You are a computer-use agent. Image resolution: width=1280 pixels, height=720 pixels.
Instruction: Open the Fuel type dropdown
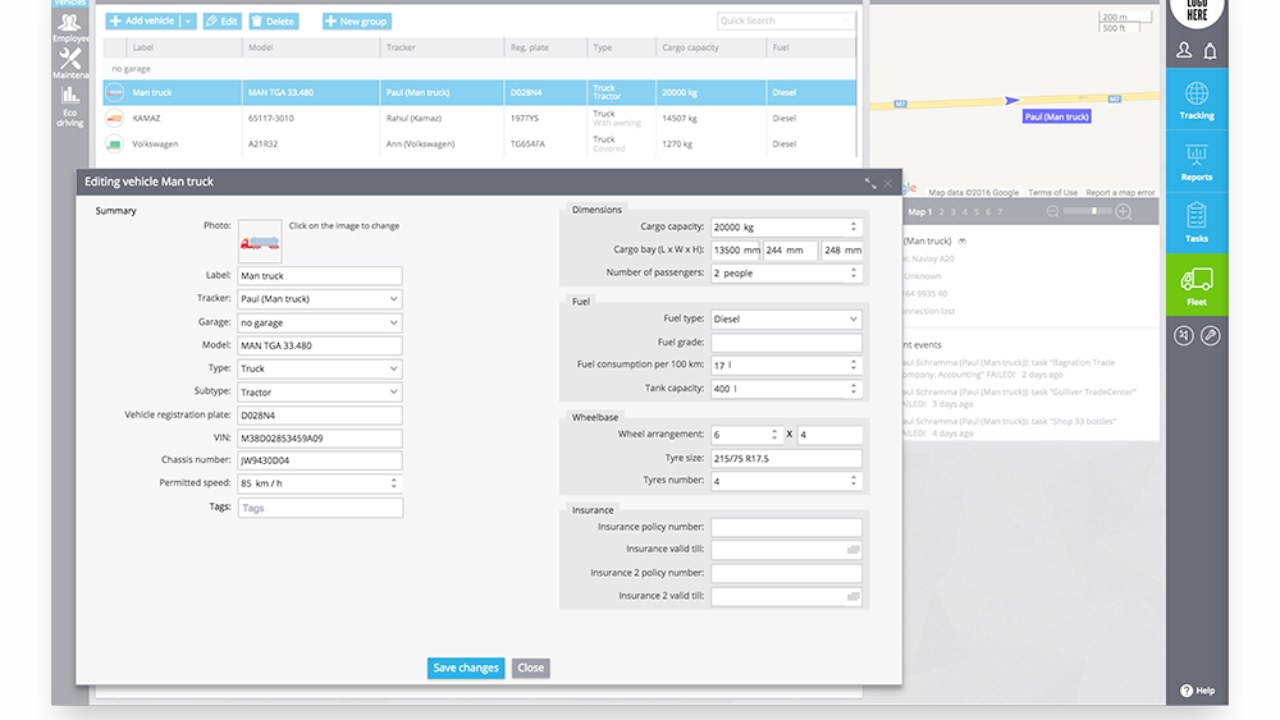853,319
